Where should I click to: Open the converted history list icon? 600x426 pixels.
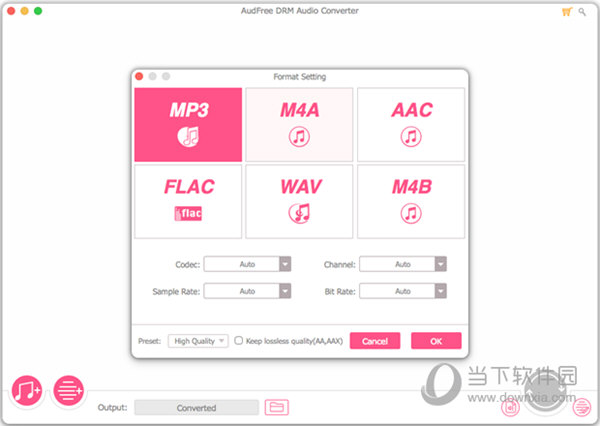tap(582, 407)
